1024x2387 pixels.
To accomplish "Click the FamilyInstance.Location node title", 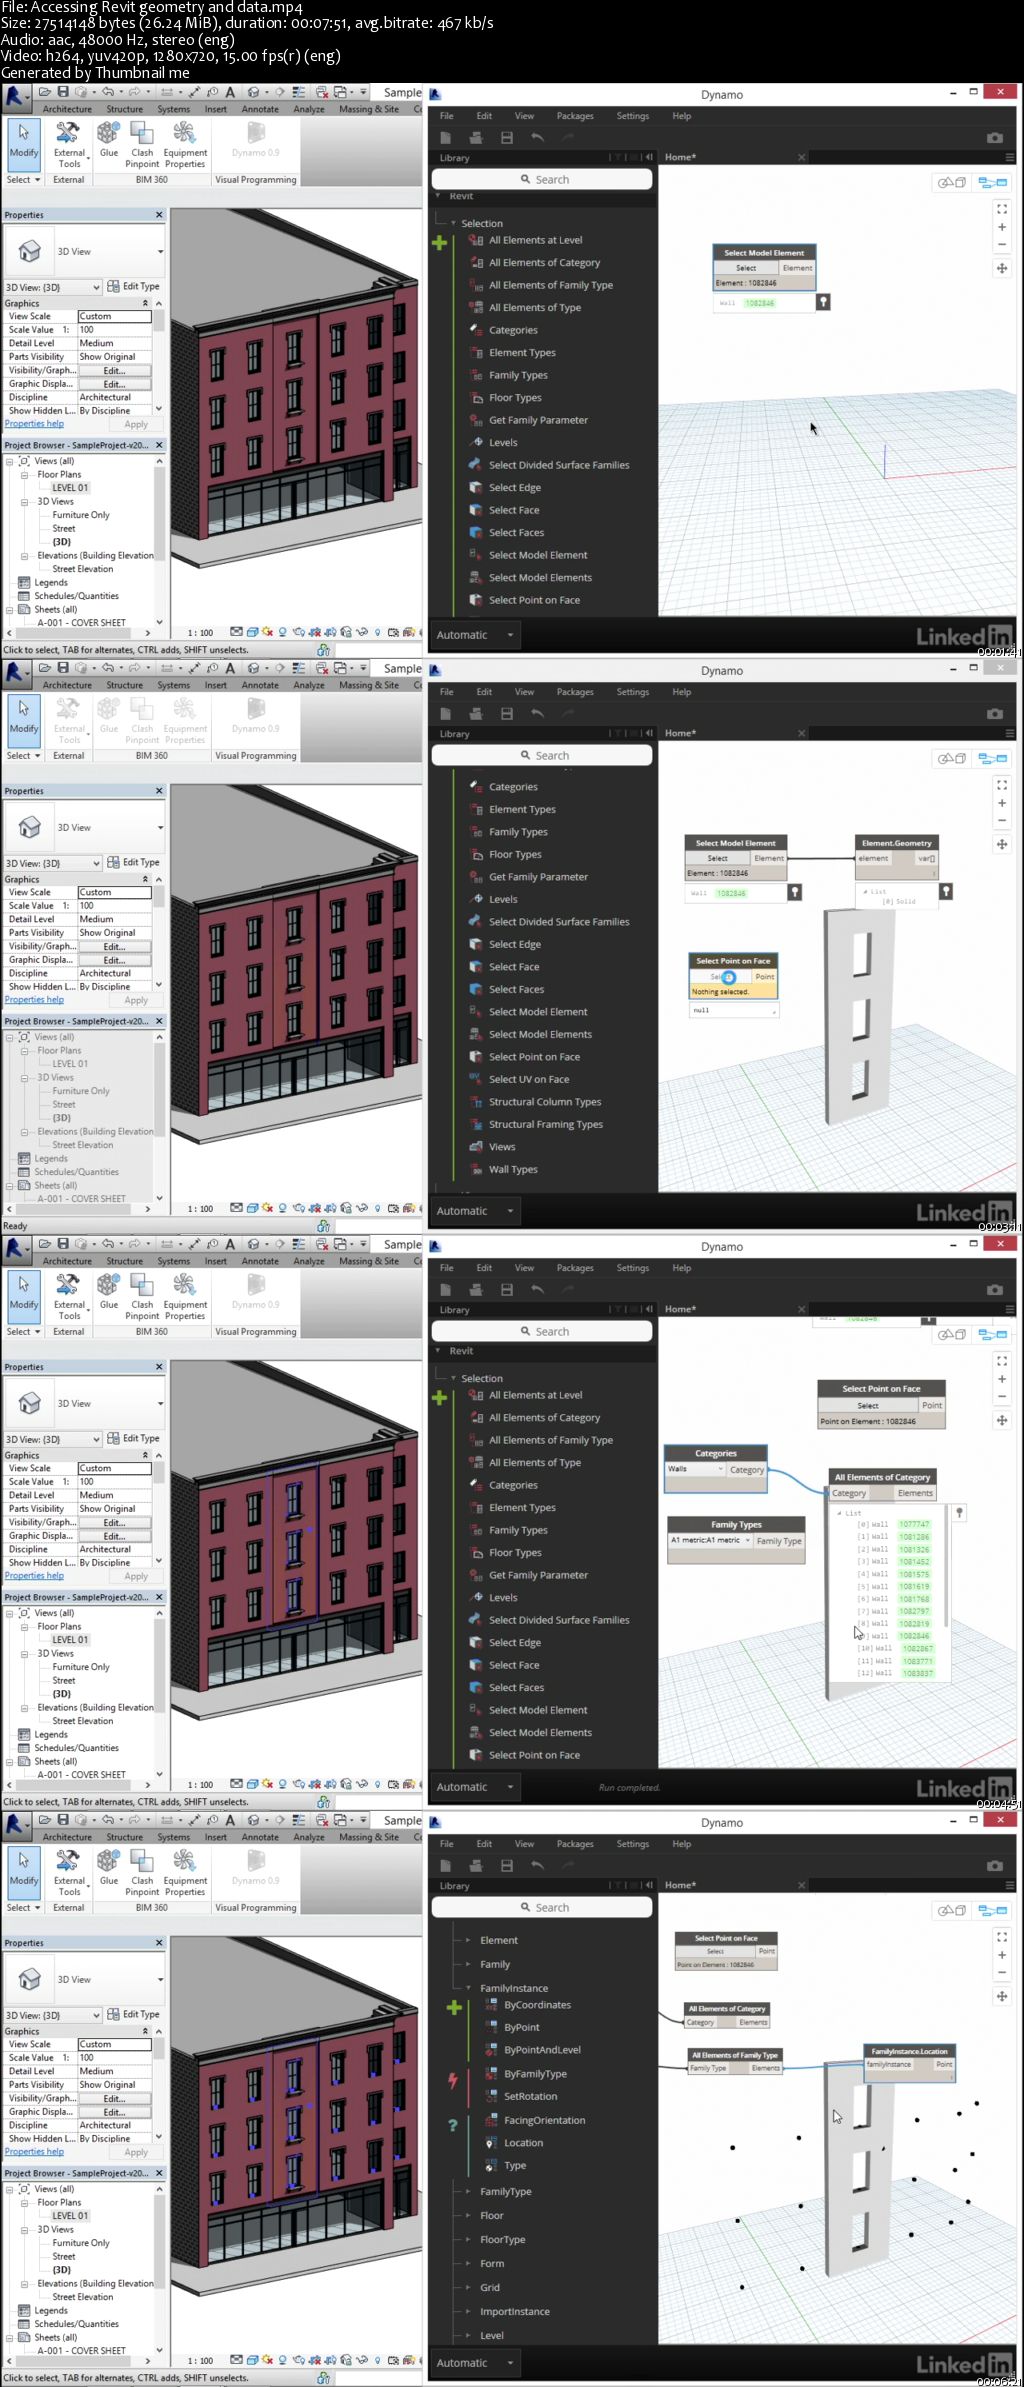I will click(909, 2051).
